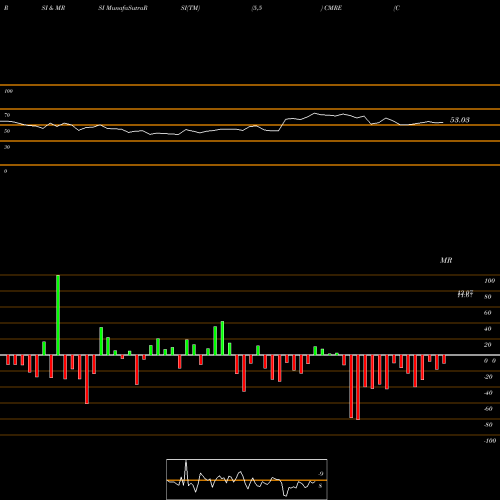Viewport: 500px width, 500px height.
Task: Click the 20 axis label on MR chart
Action: (488, 345)
